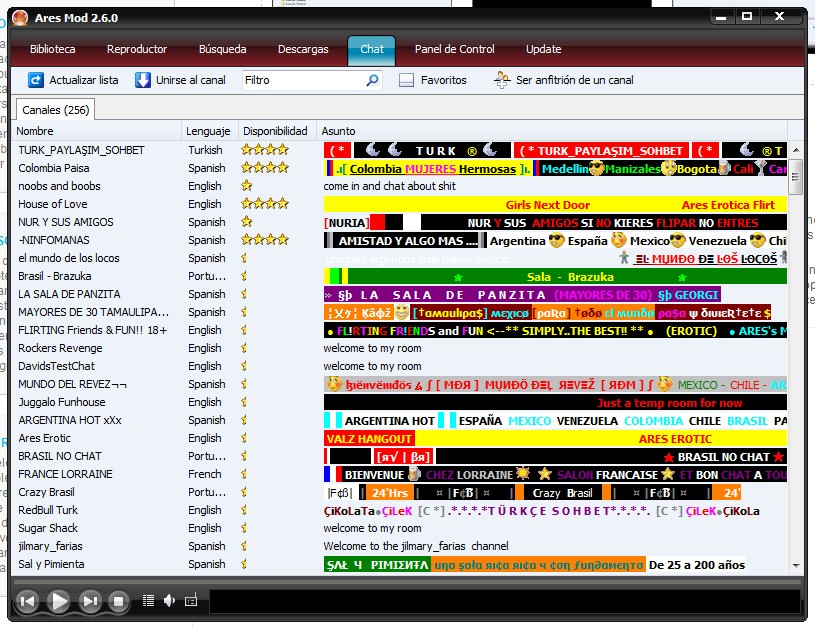Select the Rockers Revenge channel
815x629 pixels.
click(x=399, y=348)
